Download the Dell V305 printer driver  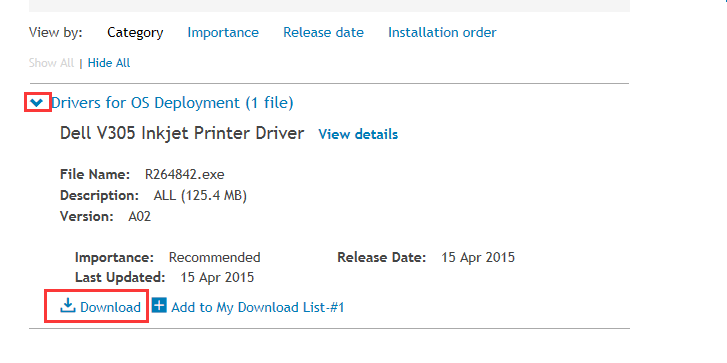(x=101, y=306)
